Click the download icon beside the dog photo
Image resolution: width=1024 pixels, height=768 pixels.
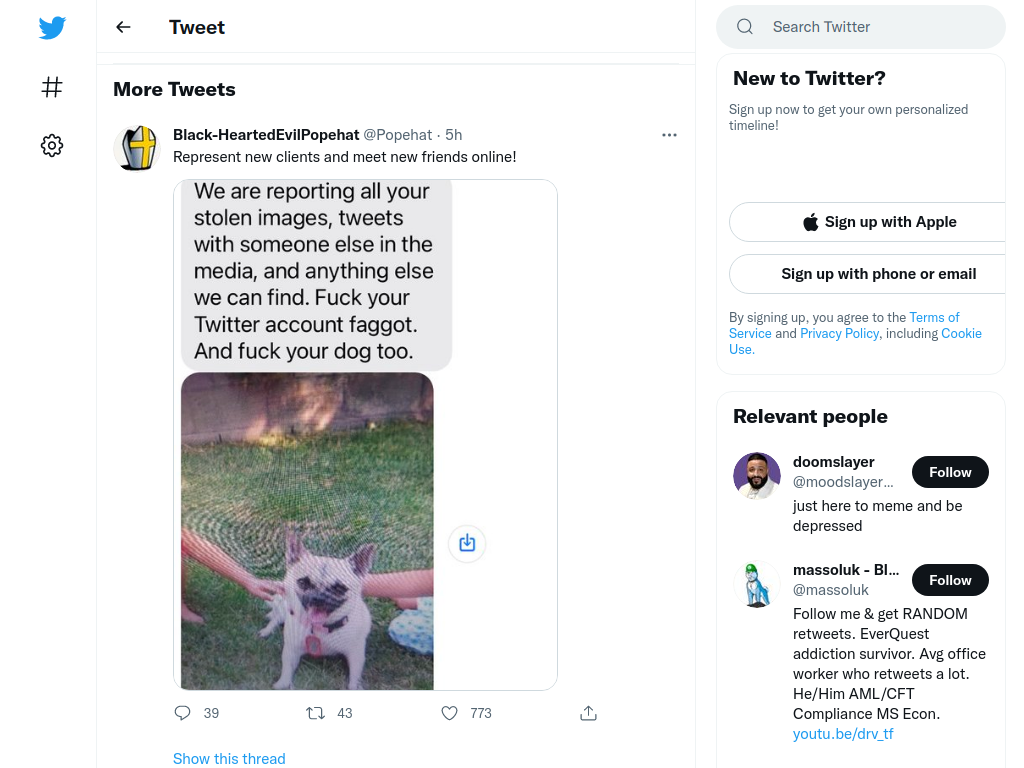coord(467,543)
